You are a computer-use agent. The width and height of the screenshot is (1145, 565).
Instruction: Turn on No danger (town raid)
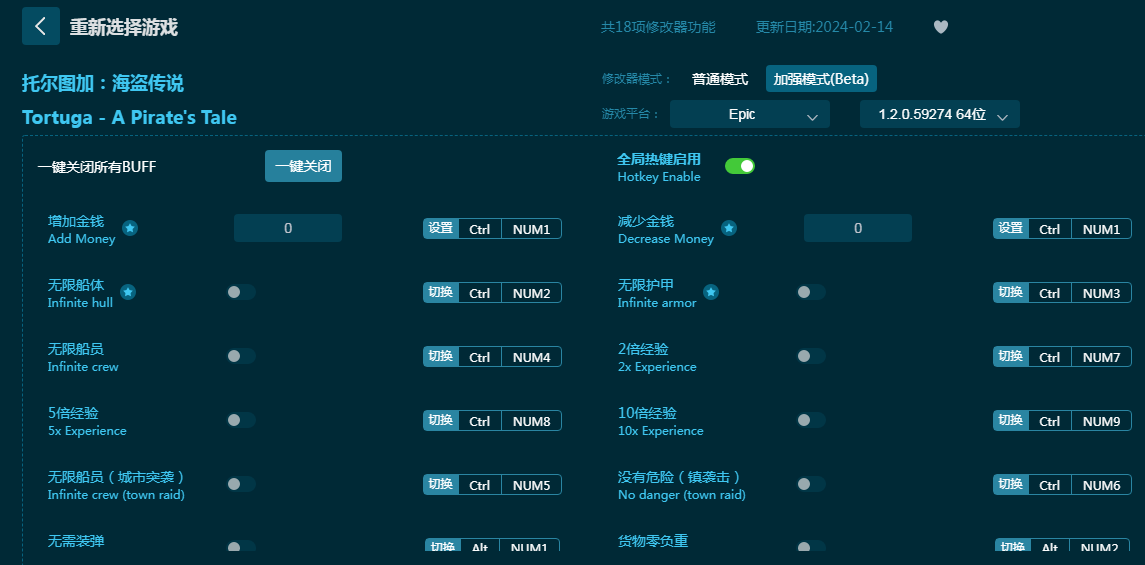click(810, 484)
